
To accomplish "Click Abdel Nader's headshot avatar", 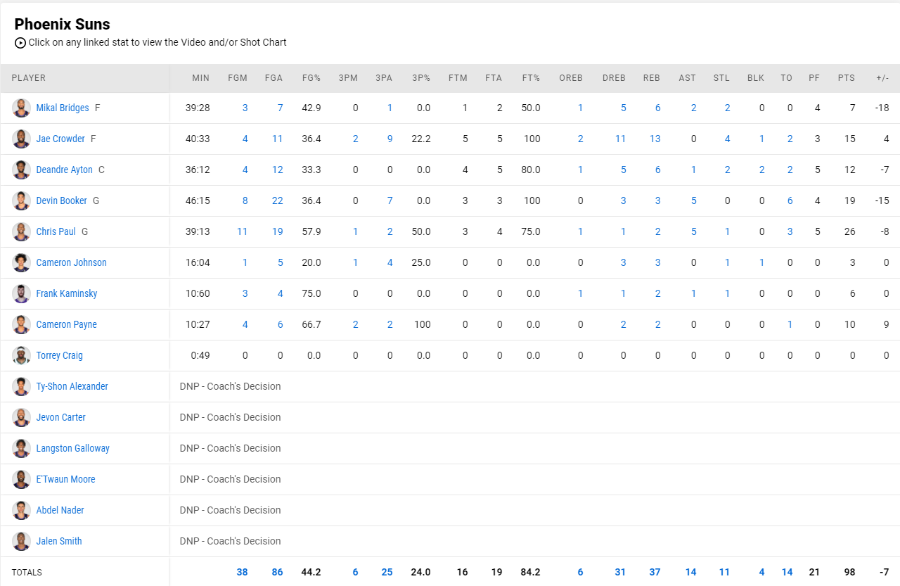I will pos(21,511).
